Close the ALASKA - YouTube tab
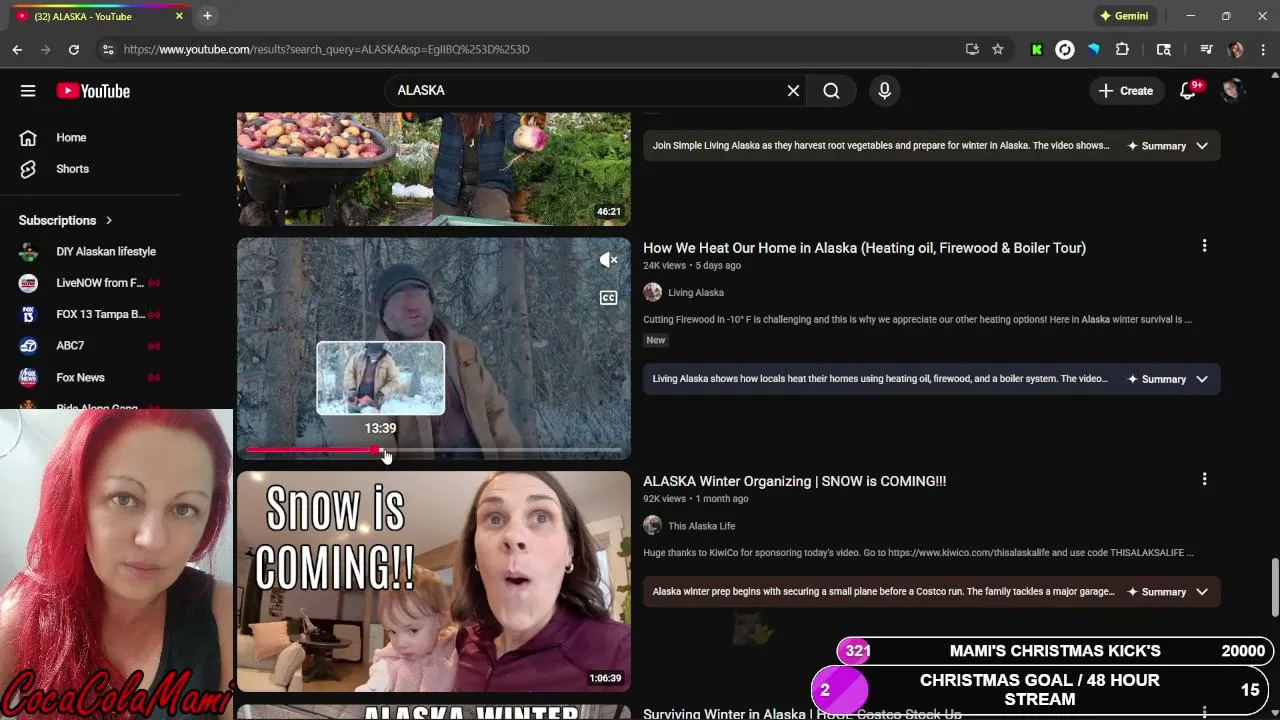Image resolution: width=1280 pixels, height=720 pixels. (179, 16)
